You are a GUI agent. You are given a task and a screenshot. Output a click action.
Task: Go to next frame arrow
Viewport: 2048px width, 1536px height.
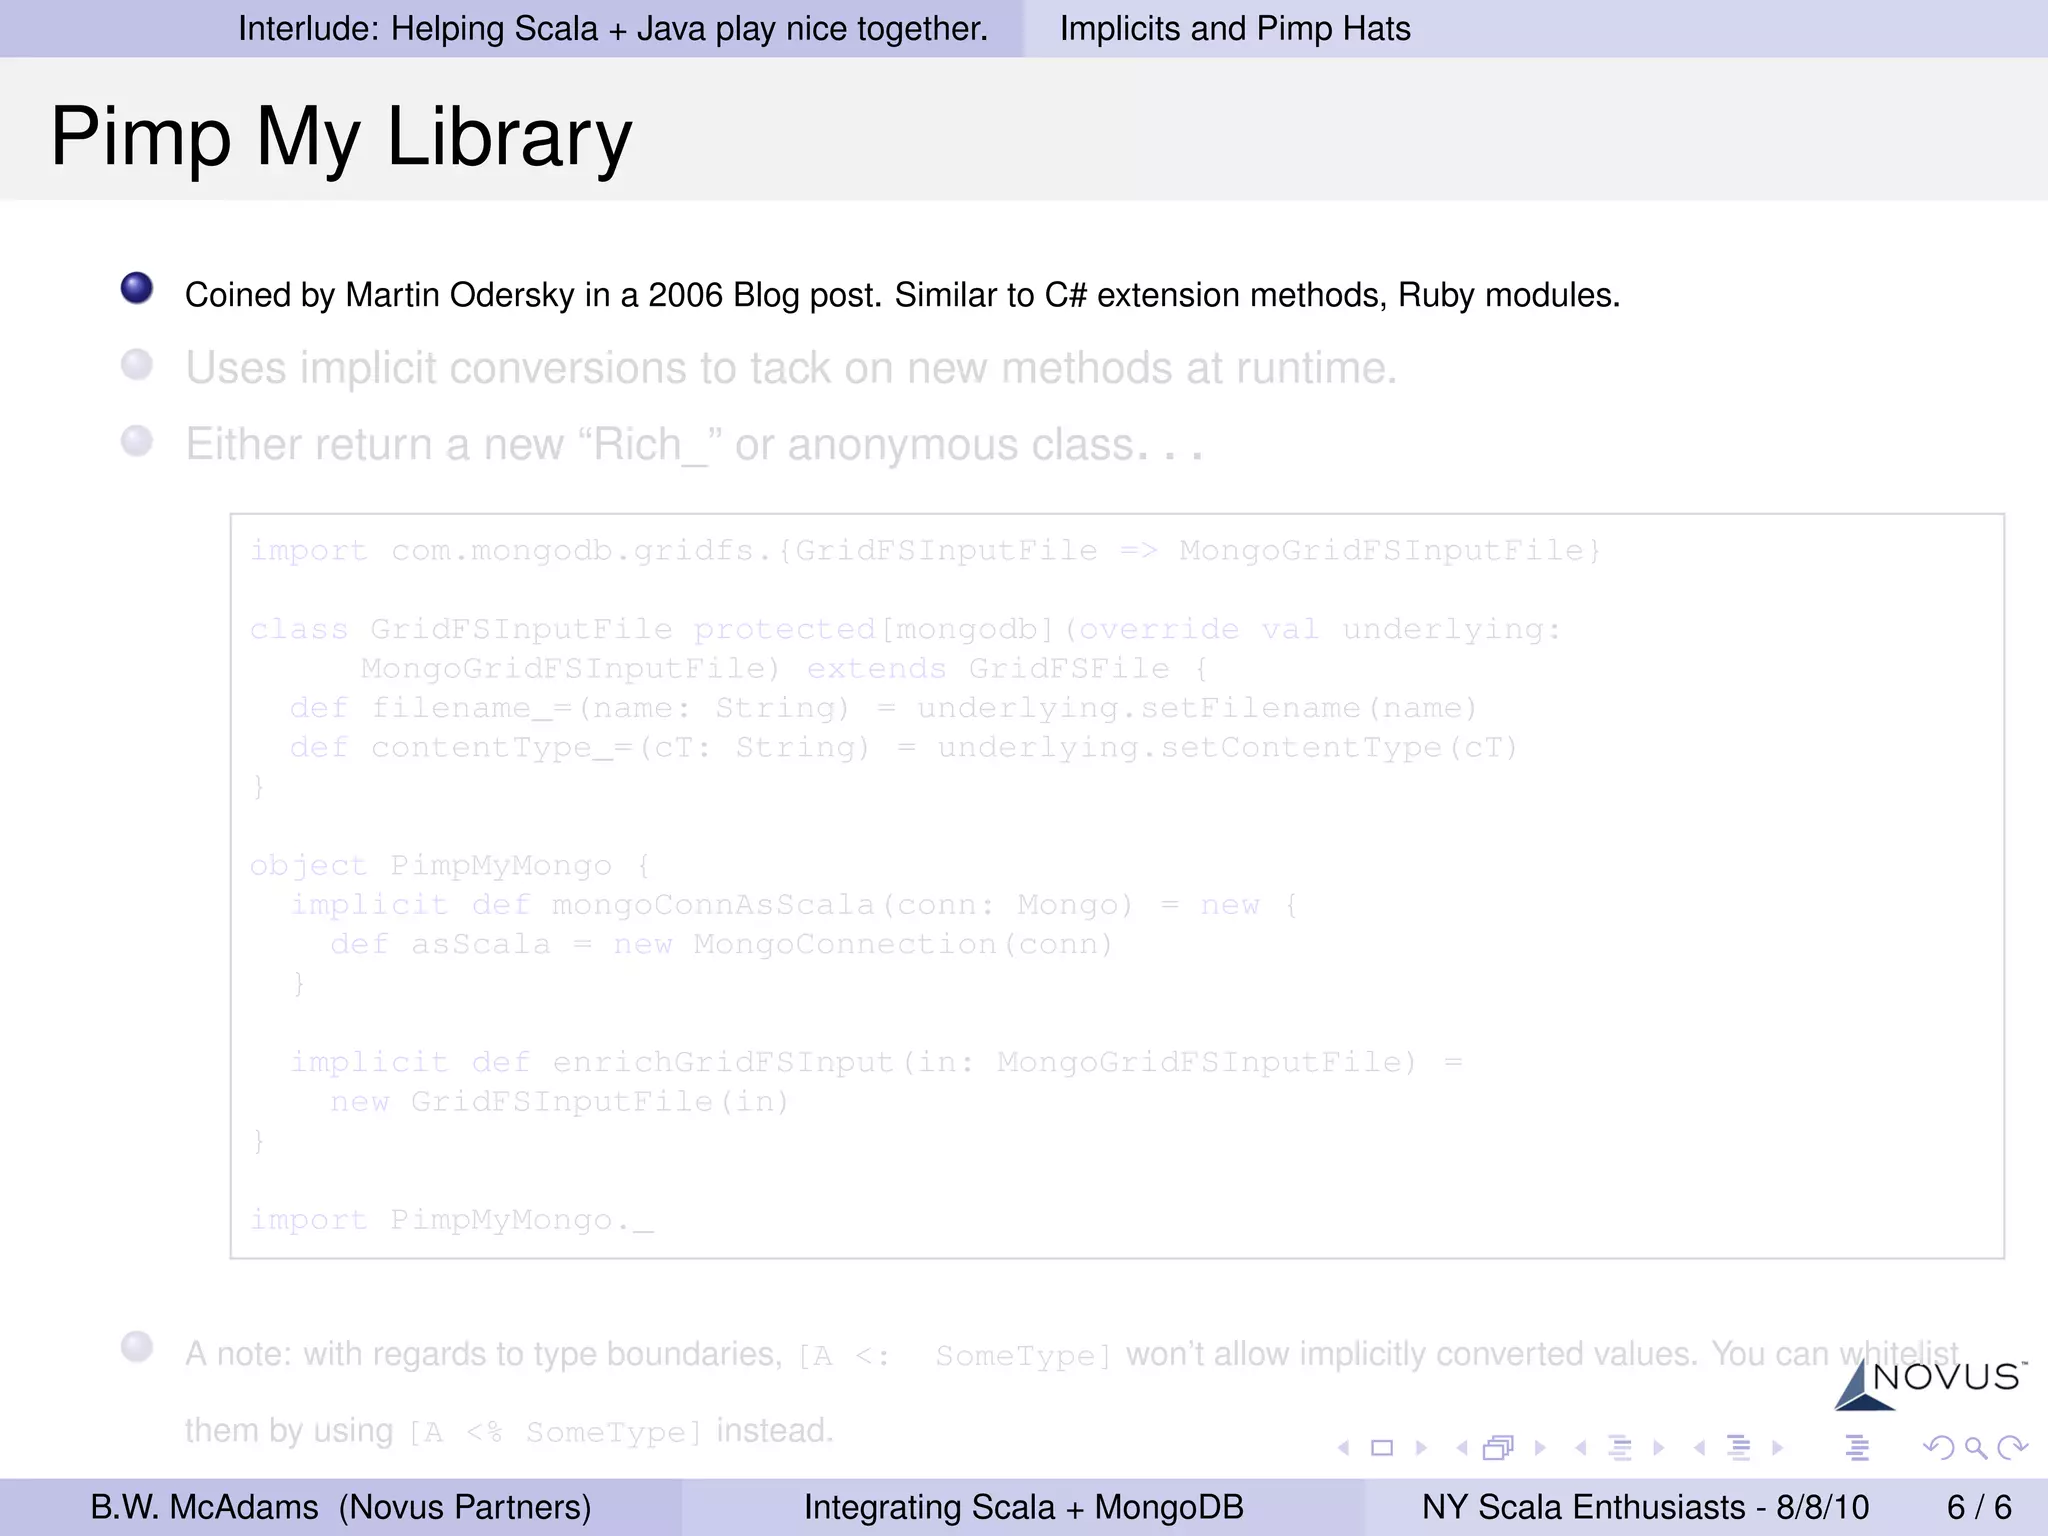click(x=1540, y=1447)
